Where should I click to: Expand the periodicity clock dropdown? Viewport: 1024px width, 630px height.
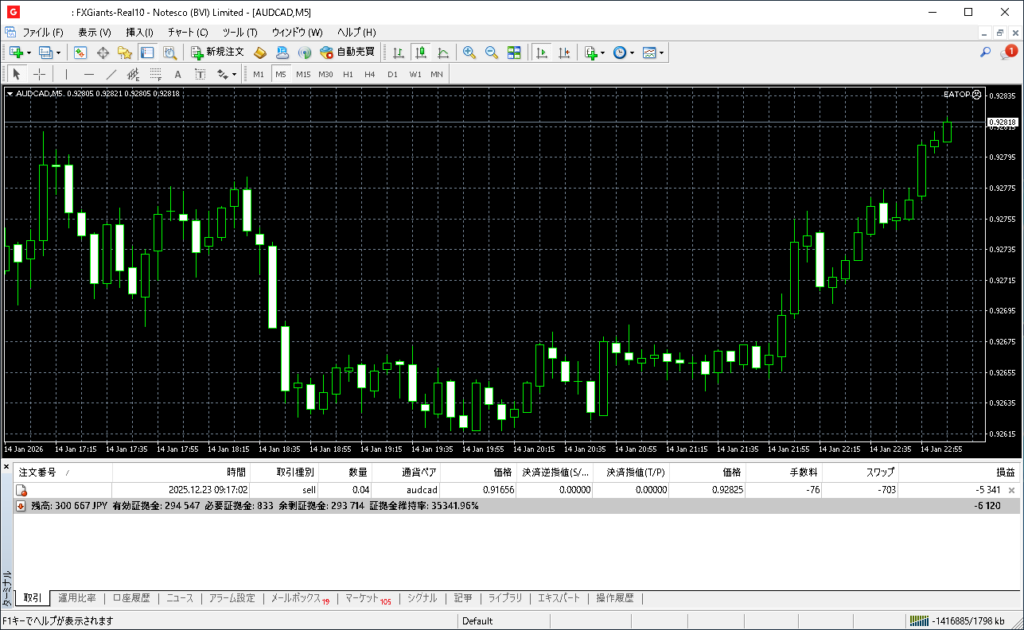[632, 52]
